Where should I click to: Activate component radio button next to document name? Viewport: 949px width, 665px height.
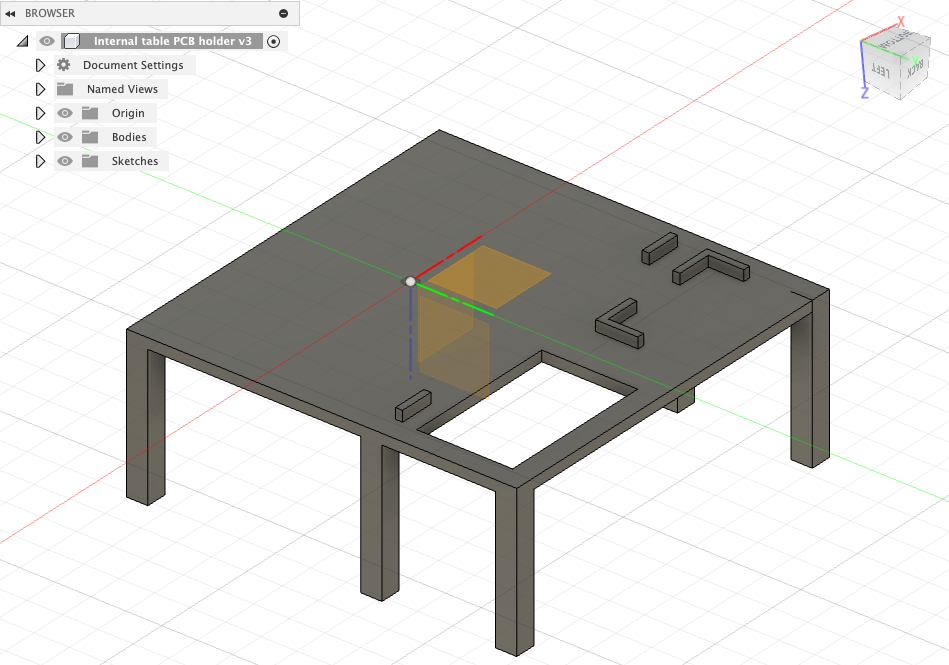[274, 41]
